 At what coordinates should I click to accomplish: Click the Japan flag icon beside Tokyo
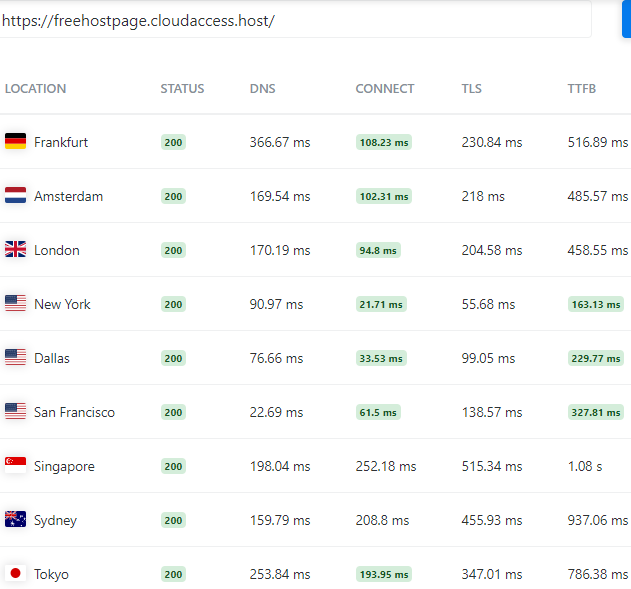[15, 574]
